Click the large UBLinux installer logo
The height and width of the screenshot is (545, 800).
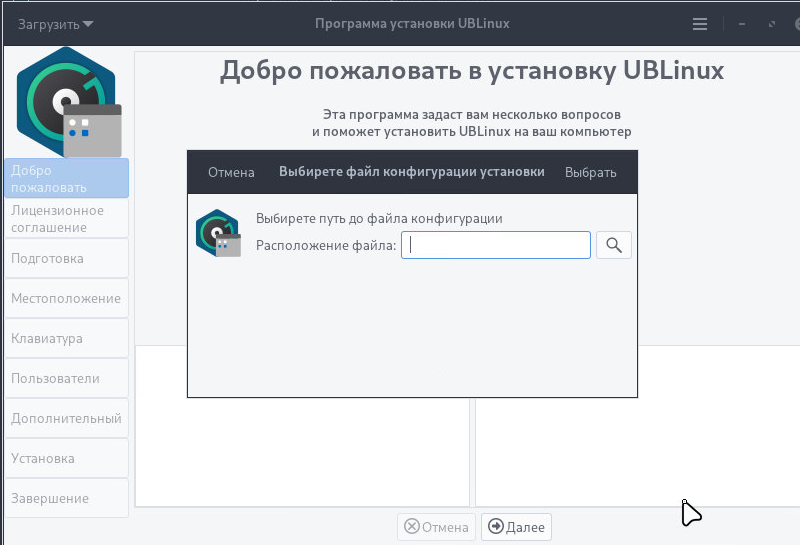(x=69, y=102)
